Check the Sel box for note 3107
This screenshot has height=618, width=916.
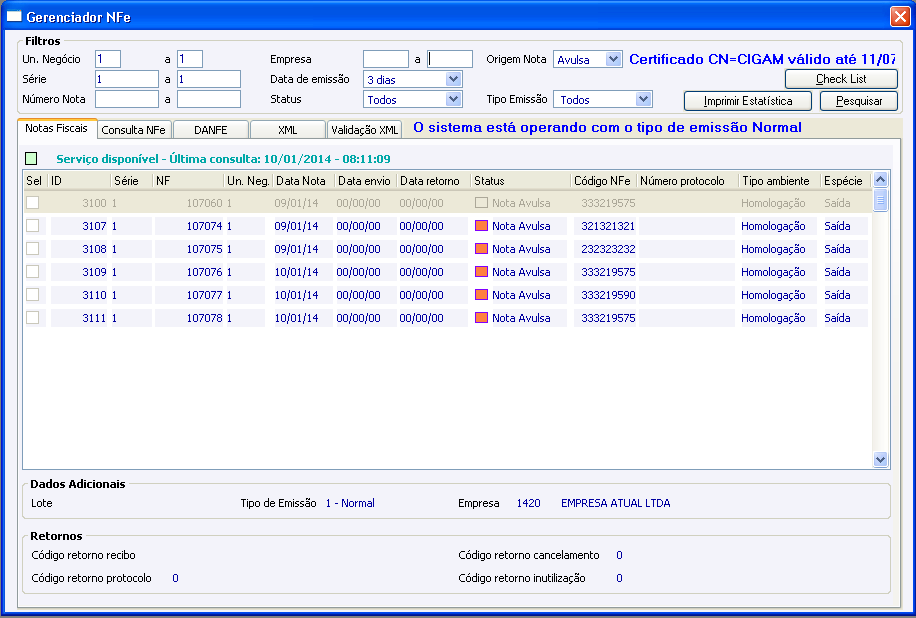[x=33, y=226]
